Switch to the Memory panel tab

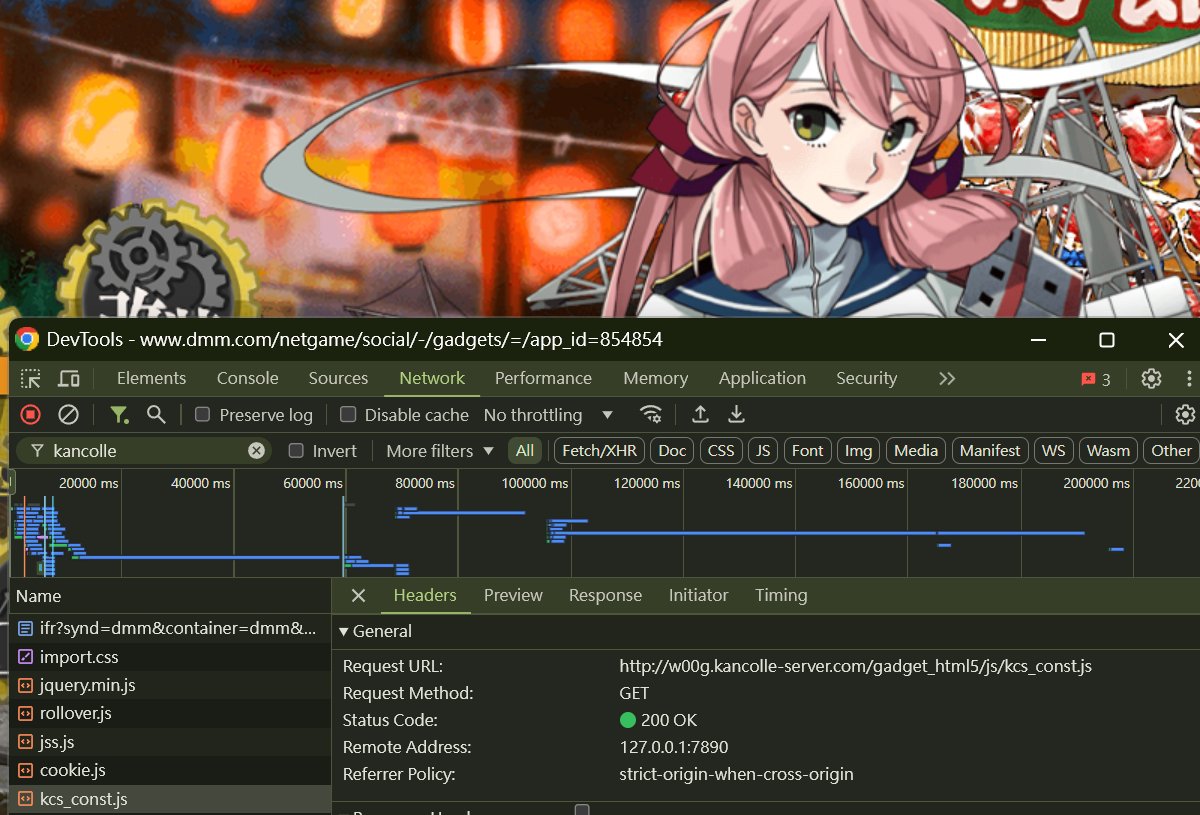click(x=655, y=378)
